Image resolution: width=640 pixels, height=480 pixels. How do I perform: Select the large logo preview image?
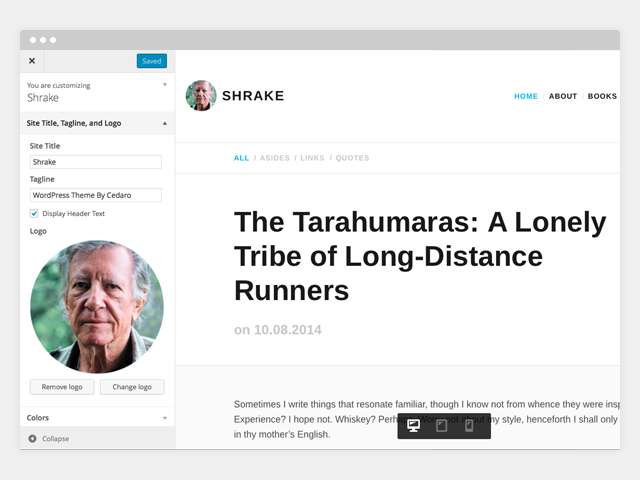[x=97, y=307]
